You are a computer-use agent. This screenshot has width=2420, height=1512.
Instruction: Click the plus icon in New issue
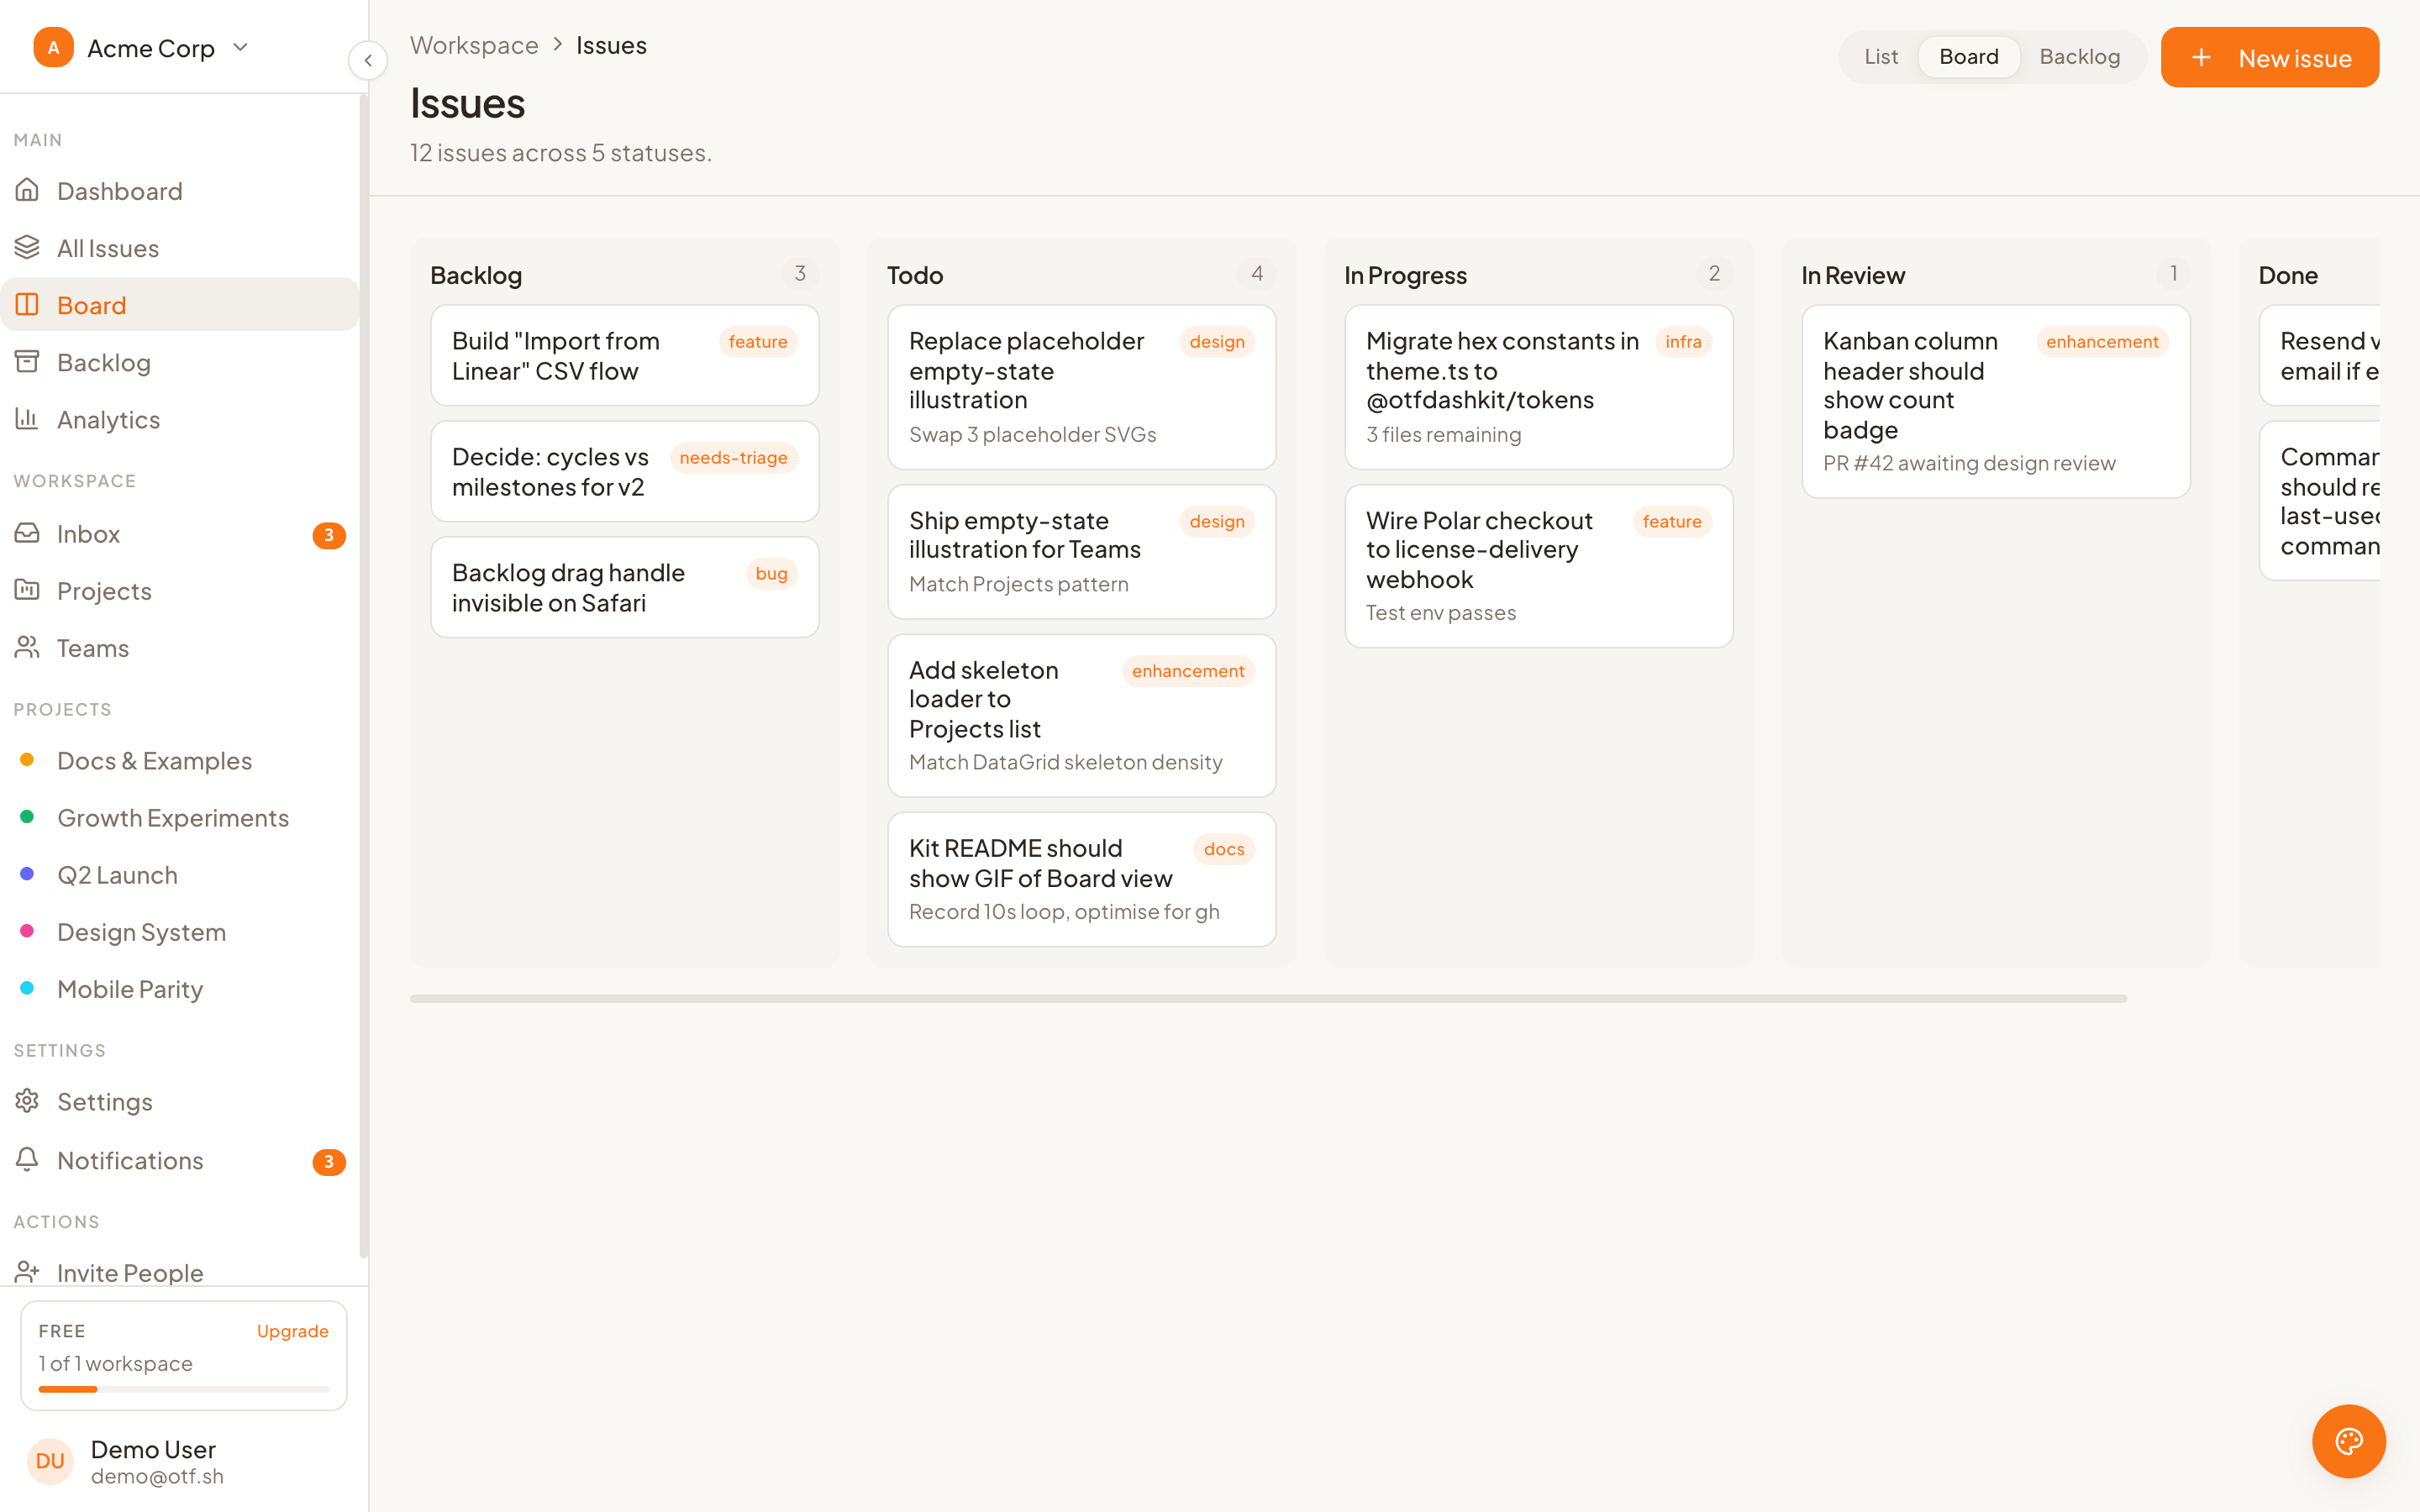click(x=2201, y=58)
